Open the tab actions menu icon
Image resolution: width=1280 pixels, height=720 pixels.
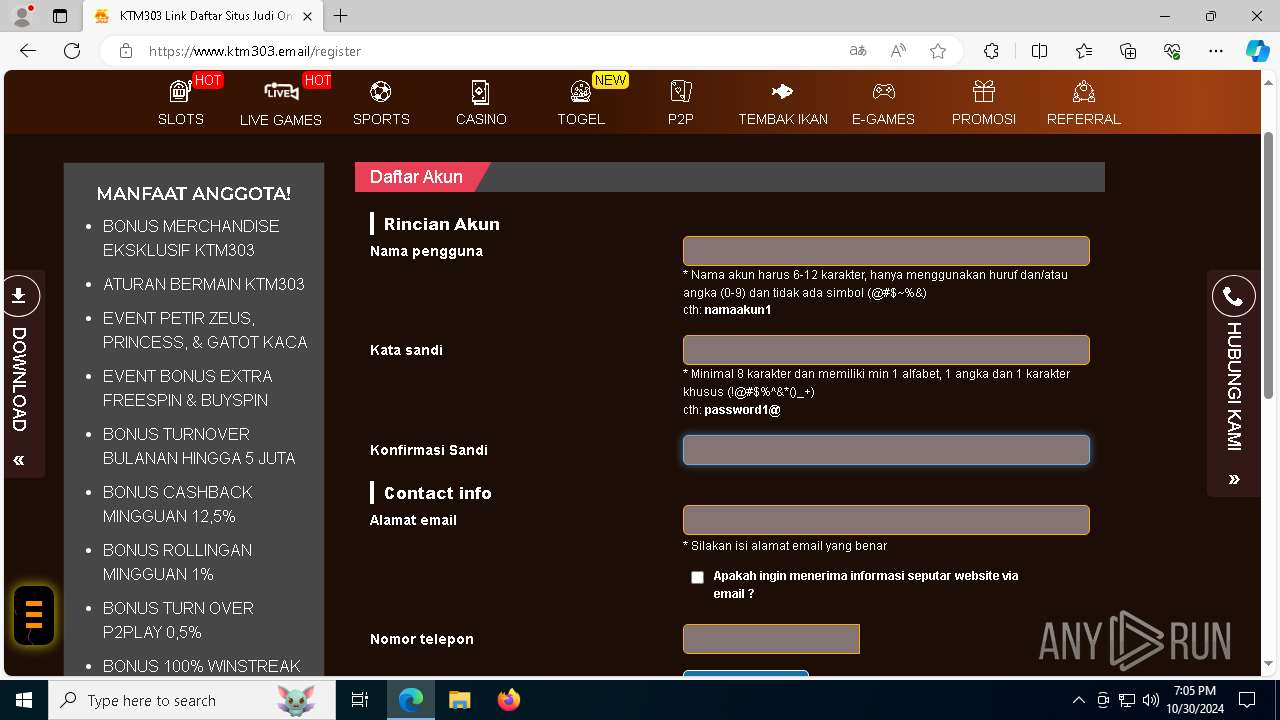[60, 16]
